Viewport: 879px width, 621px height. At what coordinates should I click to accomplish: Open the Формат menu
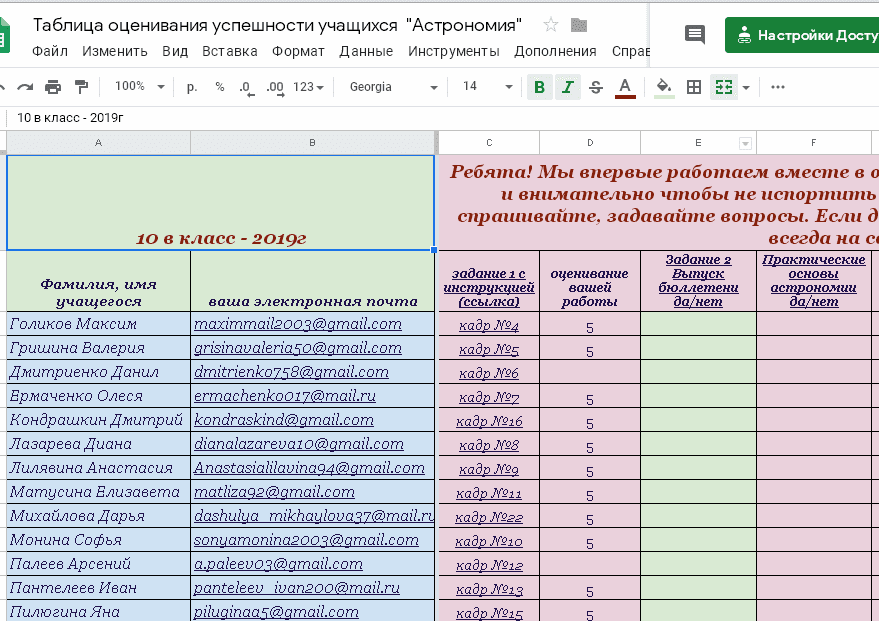pos(298,51)
